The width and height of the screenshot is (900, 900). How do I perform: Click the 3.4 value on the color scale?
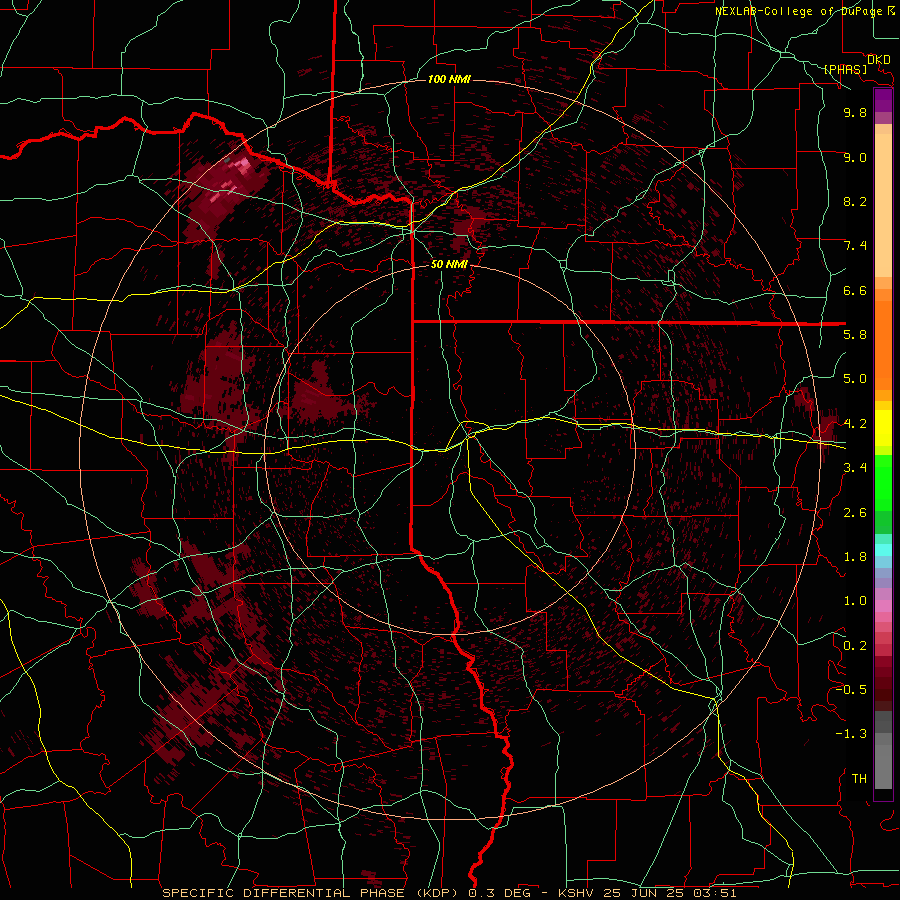click(855, 468)
